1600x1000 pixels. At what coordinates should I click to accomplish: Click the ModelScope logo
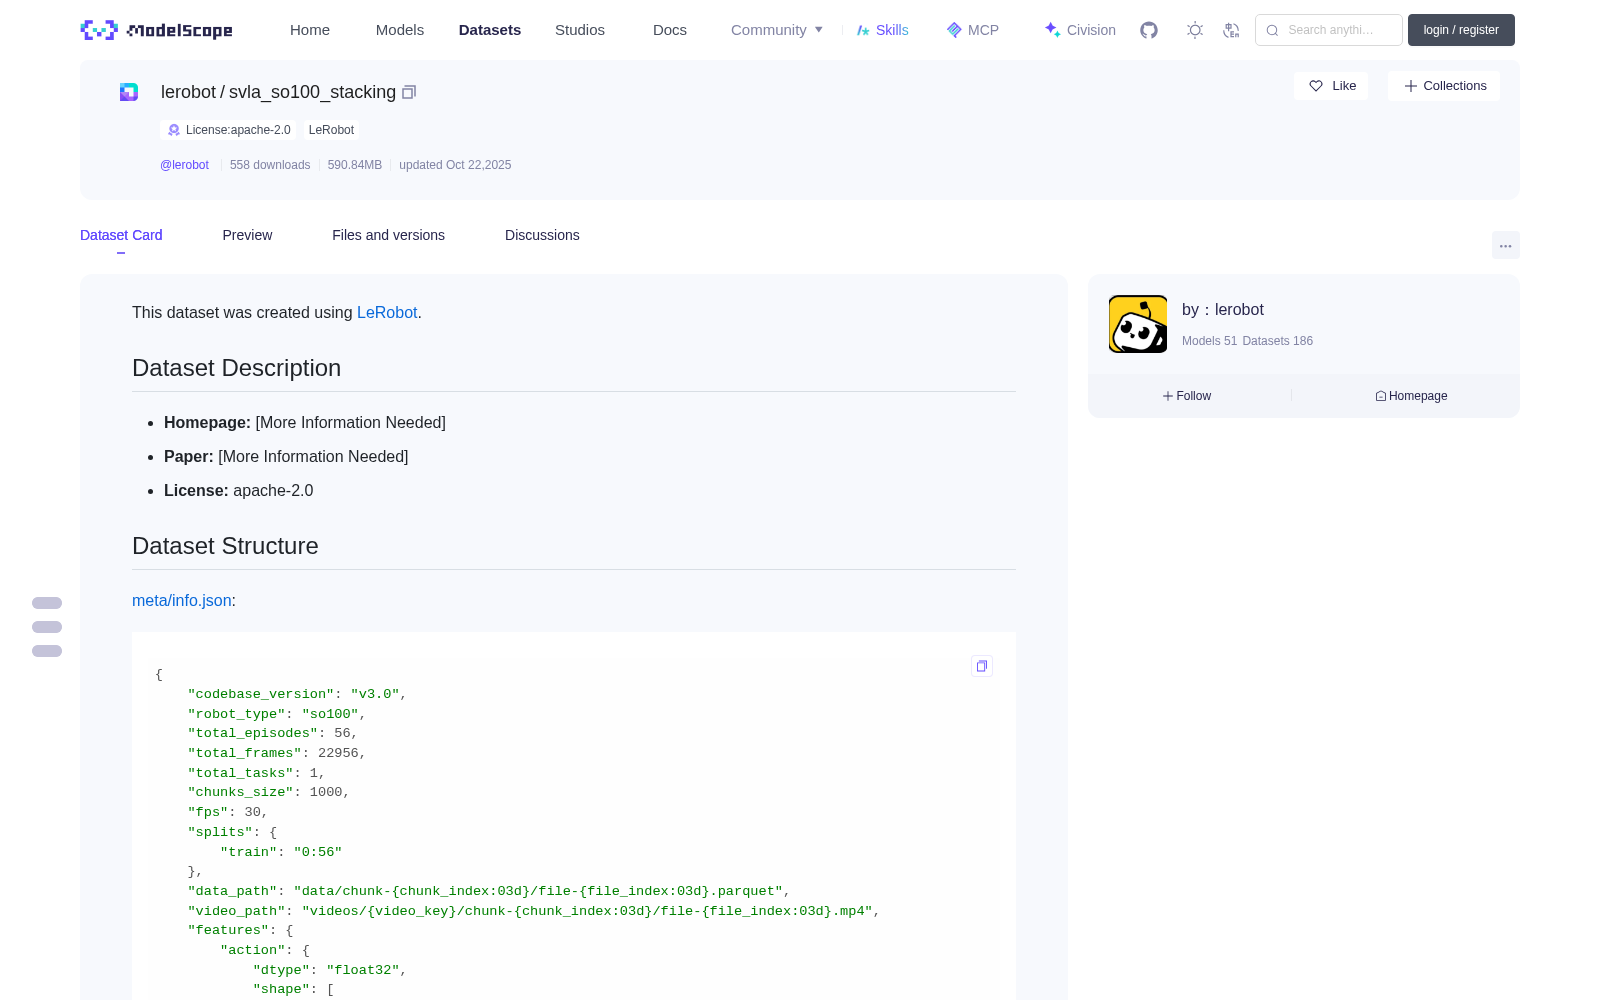(157, 30)
